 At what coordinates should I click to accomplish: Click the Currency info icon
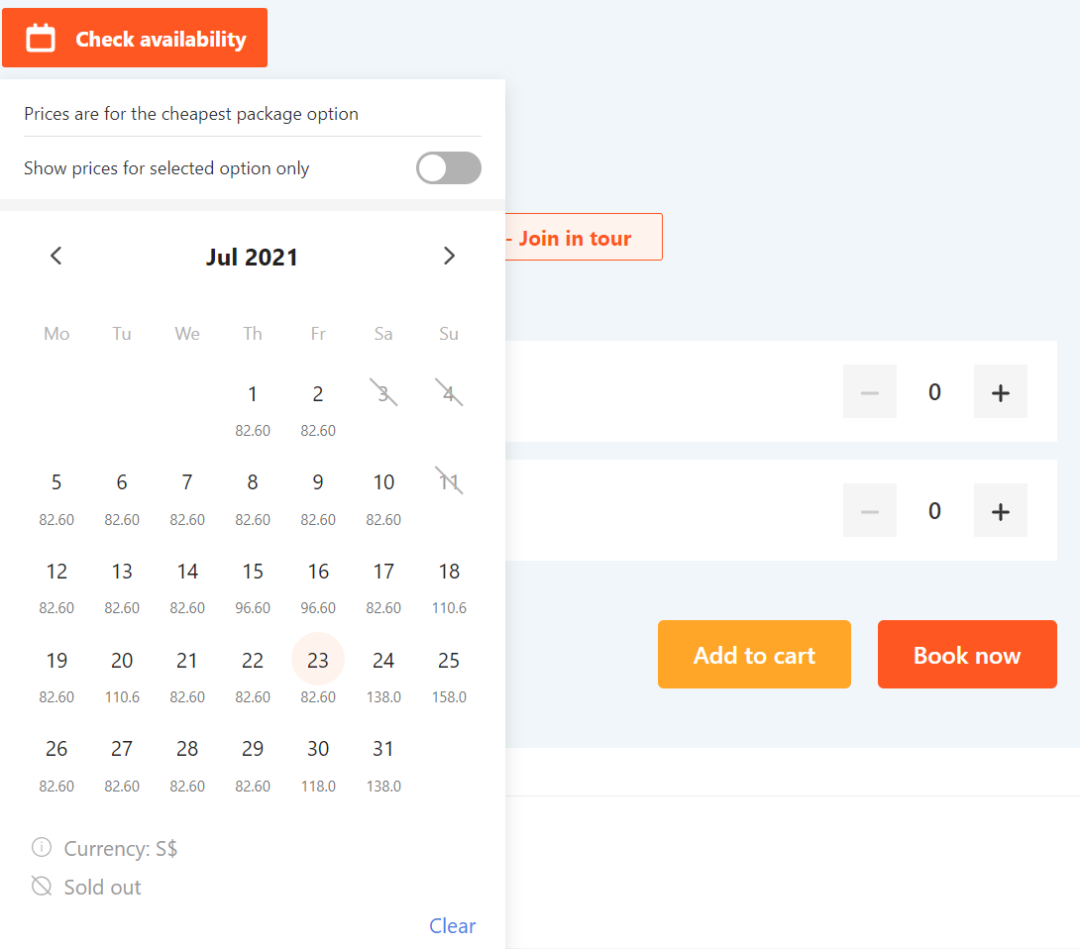[41, 847]
